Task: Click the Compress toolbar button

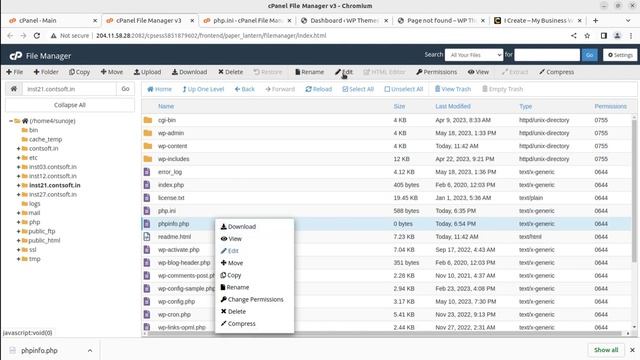Action: [x=556, y=72]
